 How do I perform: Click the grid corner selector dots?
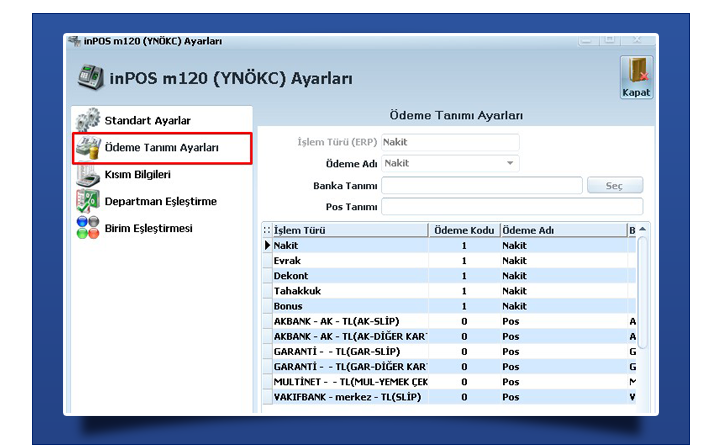pyautogui.click(x=267, y=230)
